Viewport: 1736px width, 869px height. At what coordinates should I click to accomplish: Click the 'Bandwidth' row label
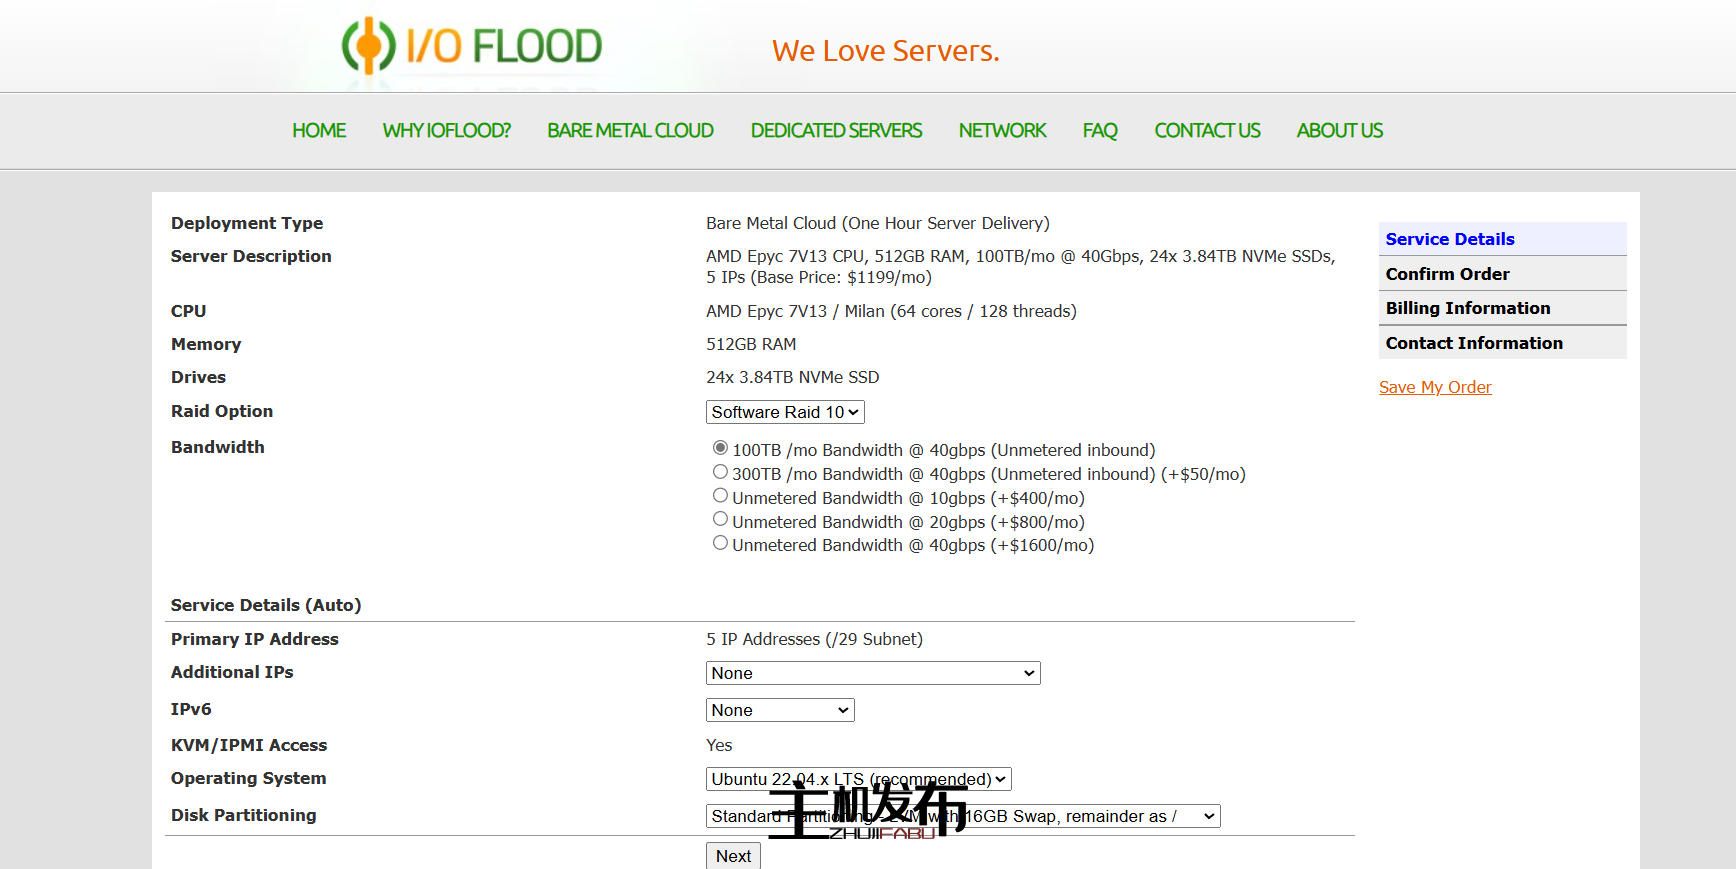coord(218,447)
